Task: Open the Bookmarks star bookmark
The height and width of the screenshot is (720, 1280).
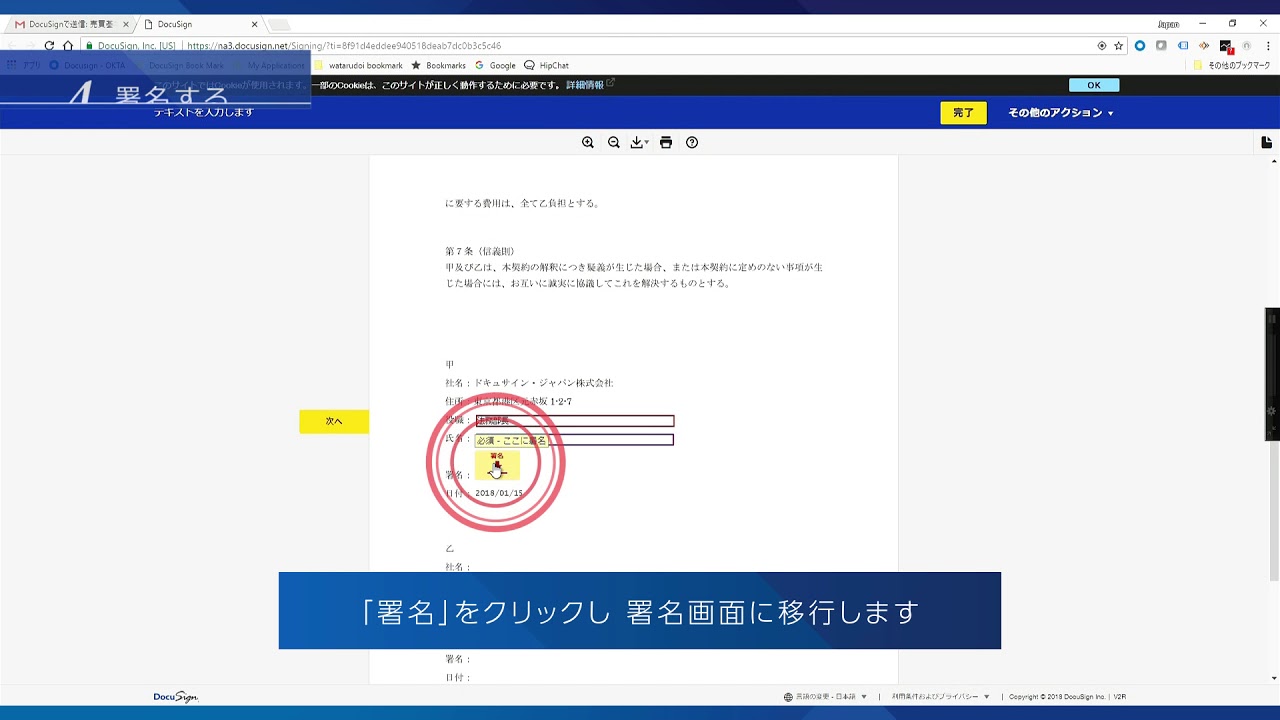Action: point(438,65)
